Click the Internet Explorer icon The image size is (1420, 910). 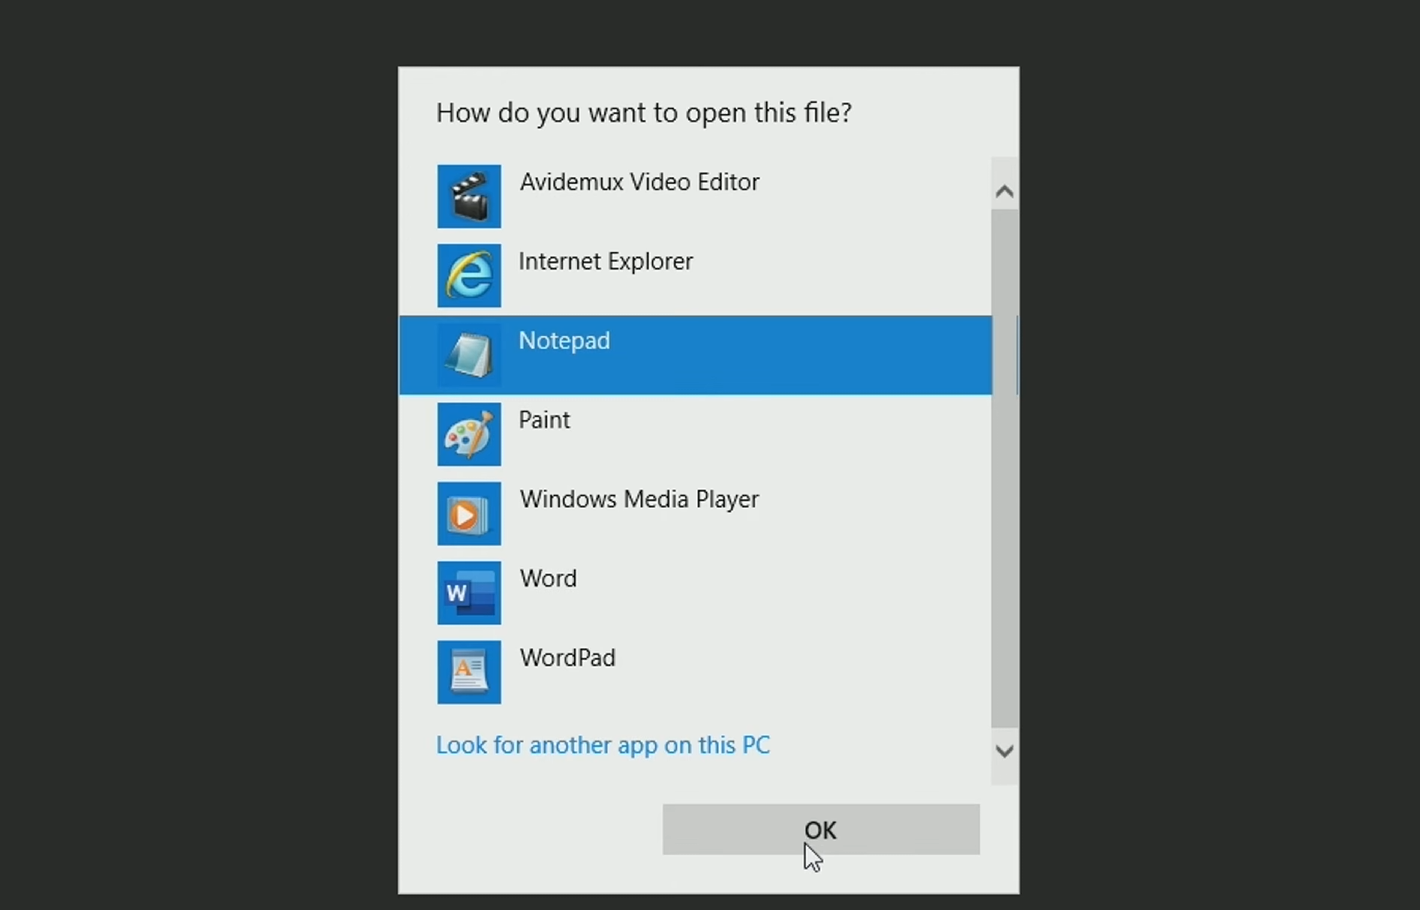pos(469,275)
